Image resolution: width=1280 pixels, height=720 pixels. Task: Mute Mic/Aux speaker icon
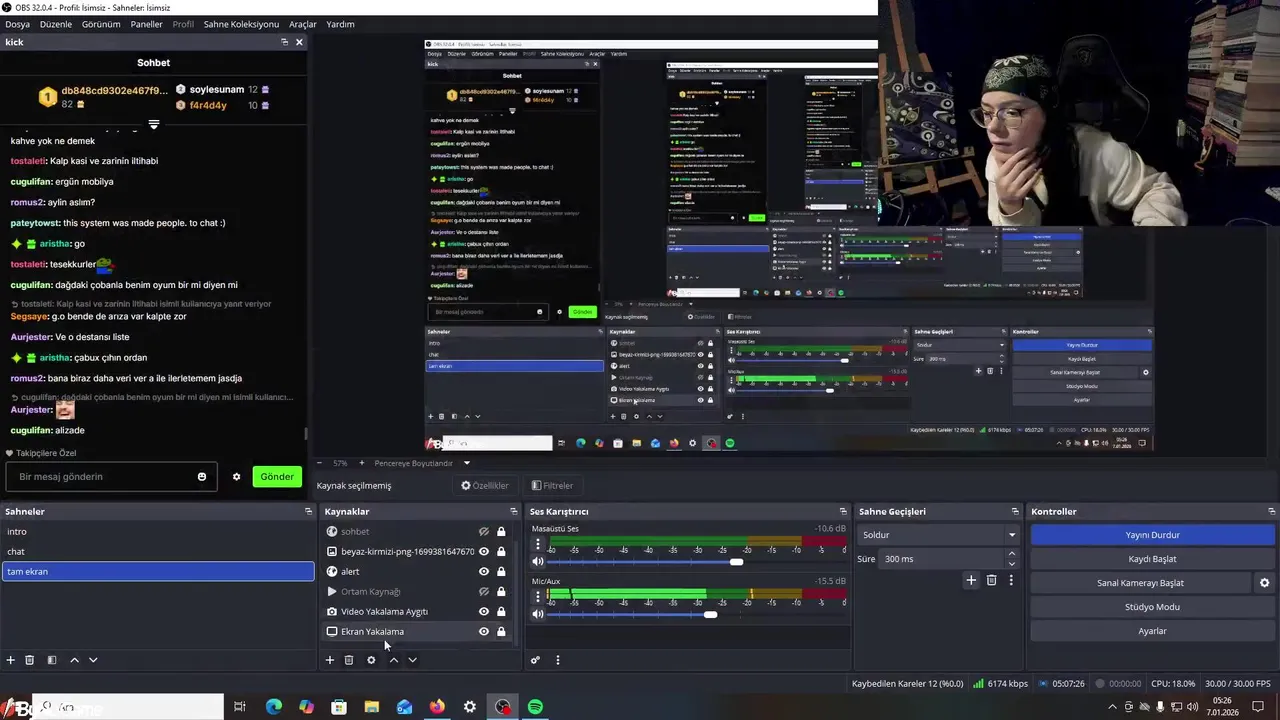click(538, 614)
